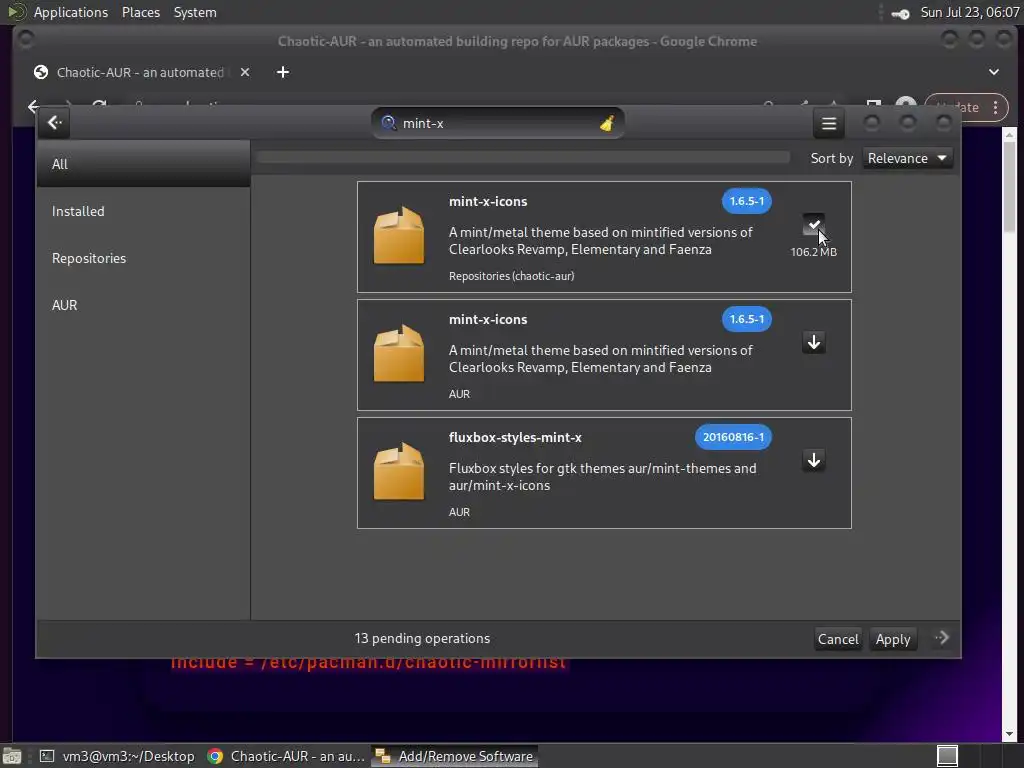
Task: Click the show desktop icon in bottom panel
Action: click(12, 756)
